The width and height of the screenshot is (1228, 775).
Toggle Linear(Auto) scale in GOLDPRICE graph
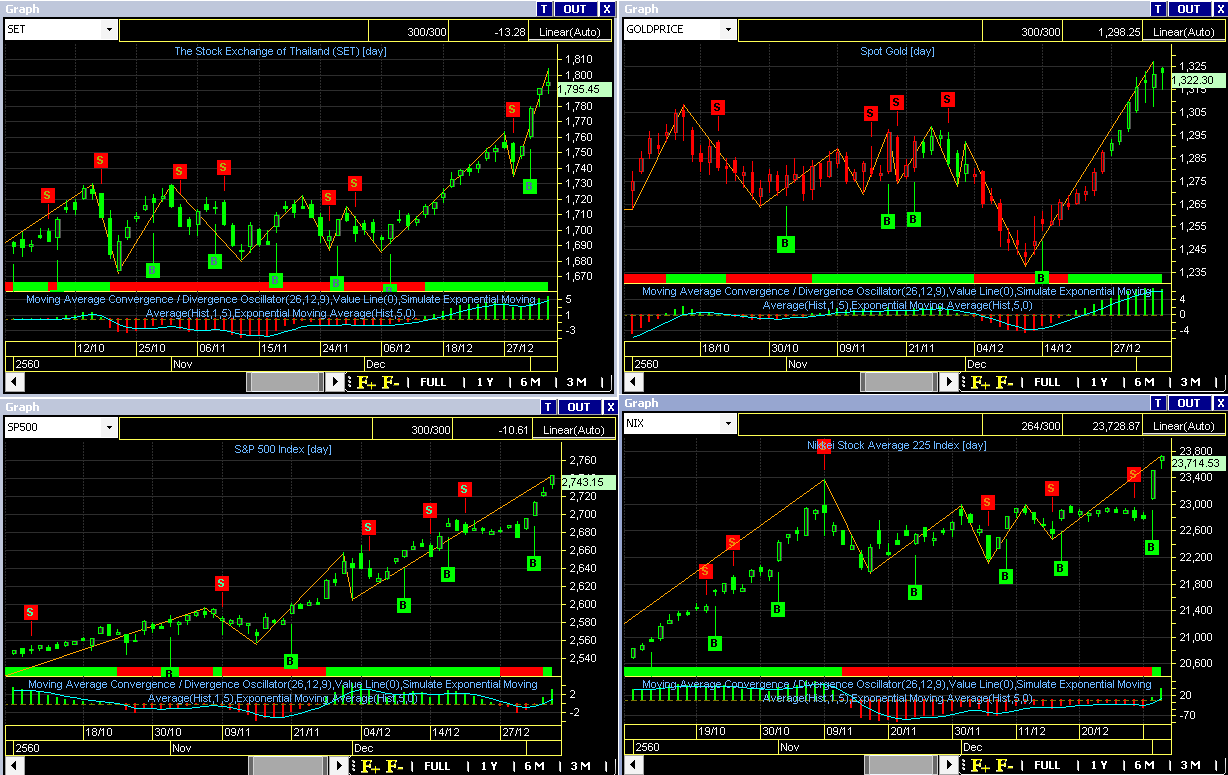tap(1184, 31)
